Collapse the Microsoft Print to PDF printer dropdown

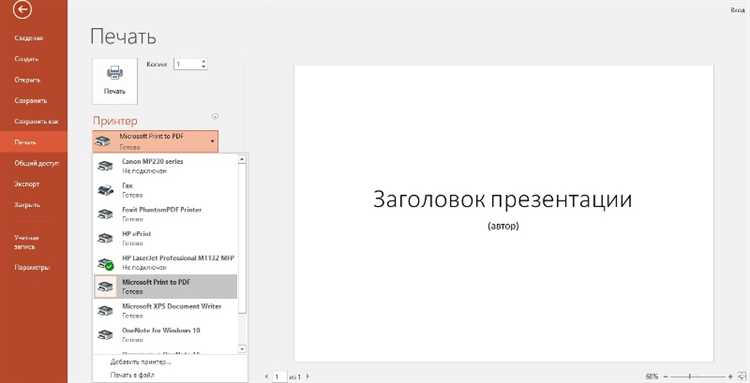pyautogui.click(x=155, y=142)
